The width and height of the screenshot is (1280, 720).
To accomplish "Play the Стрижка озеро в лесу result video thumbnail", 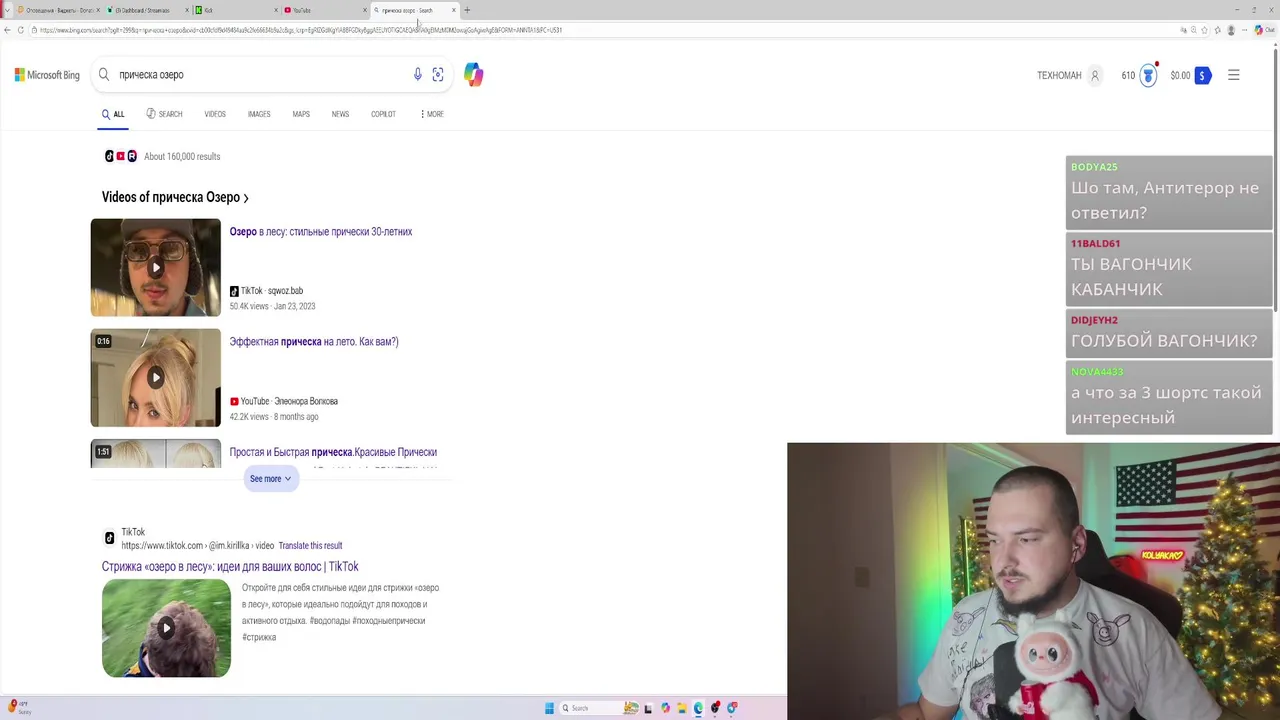I will 166,628.
